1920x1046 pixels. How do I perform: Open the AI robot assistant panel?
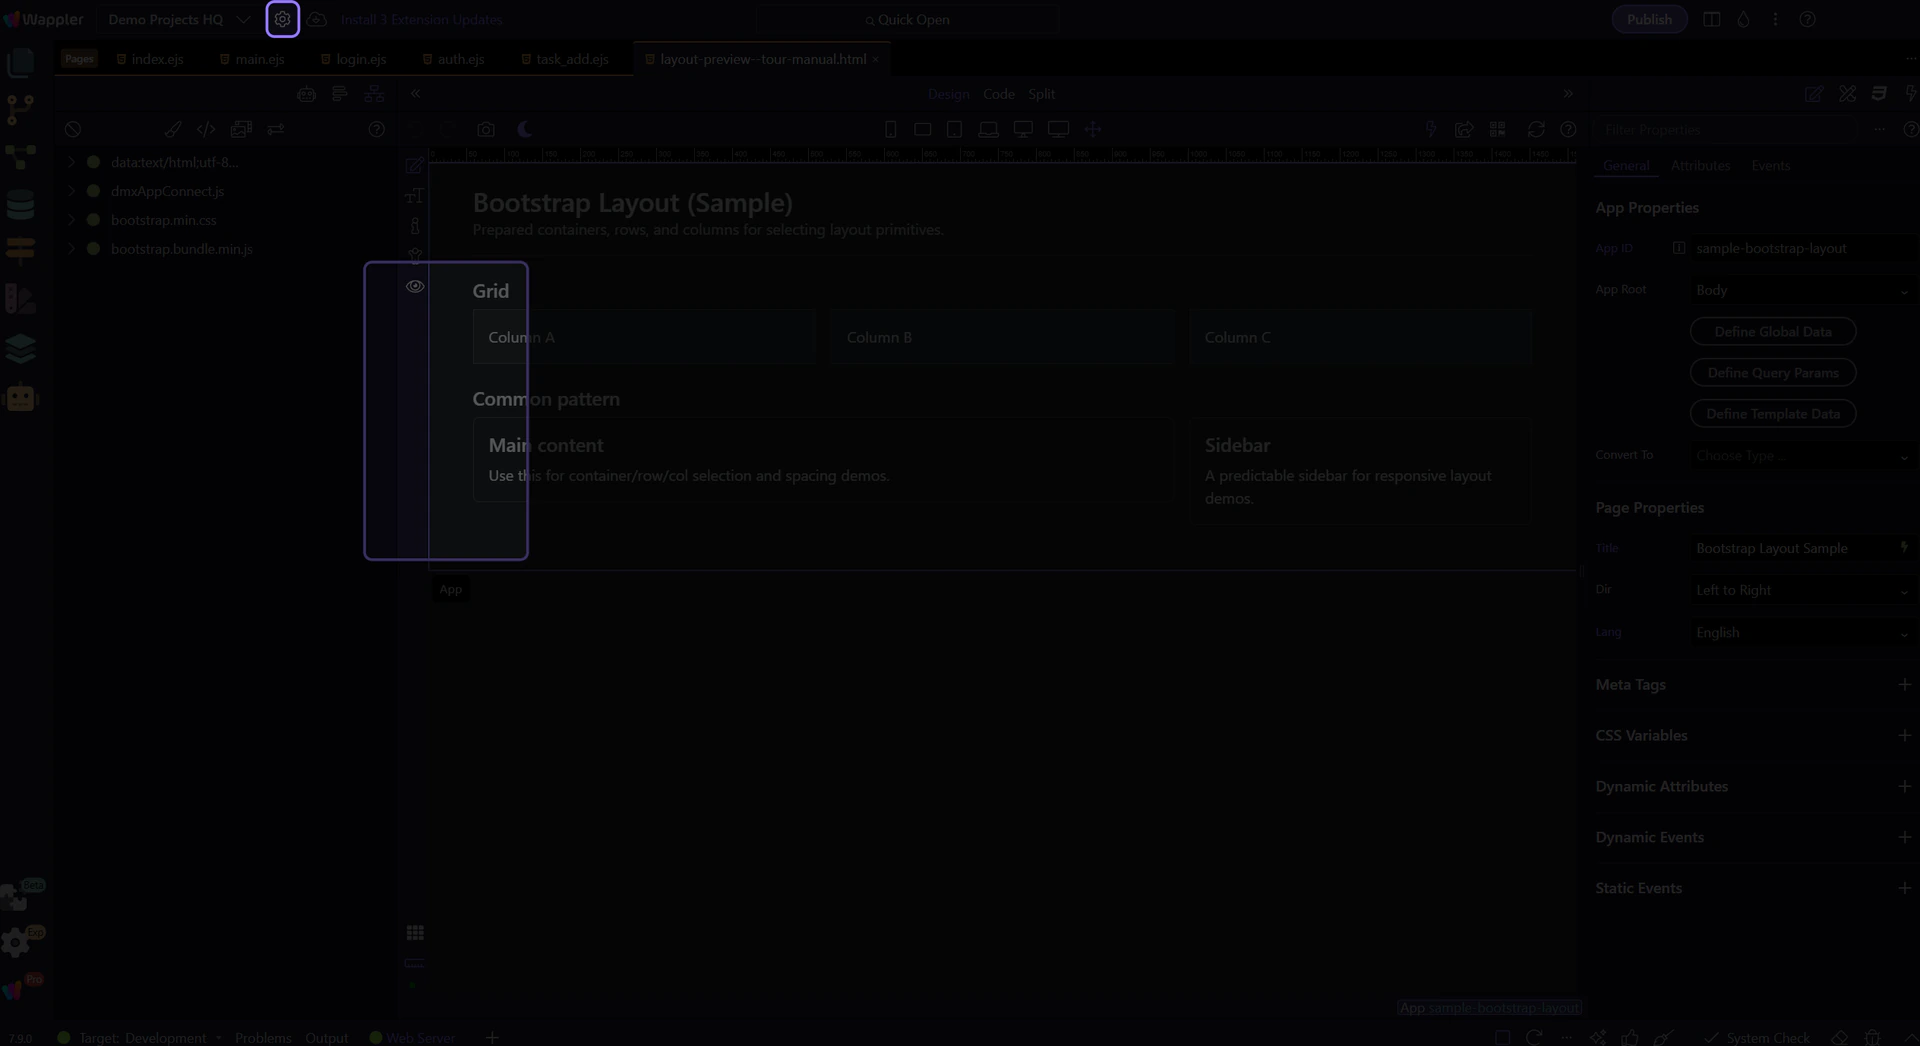click(20, 398)
